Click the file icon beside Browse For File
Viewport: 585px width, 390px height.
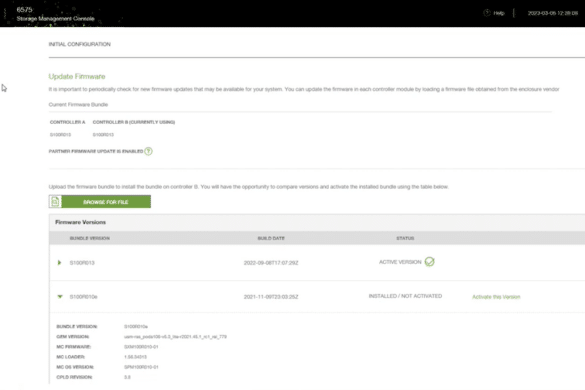pos(55,202)
